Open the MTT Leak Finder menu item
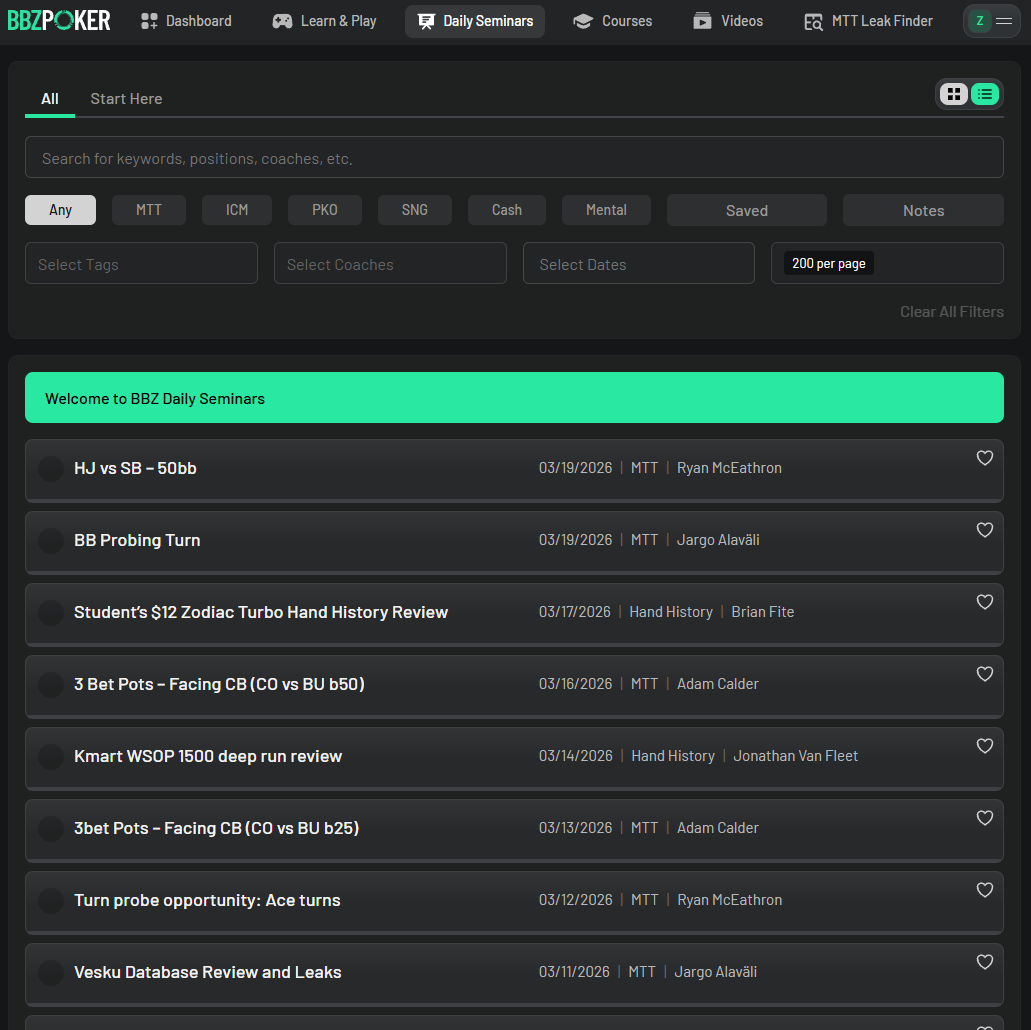The height and width of the screenshot is (1030, 1031). [x=868, y=21]
